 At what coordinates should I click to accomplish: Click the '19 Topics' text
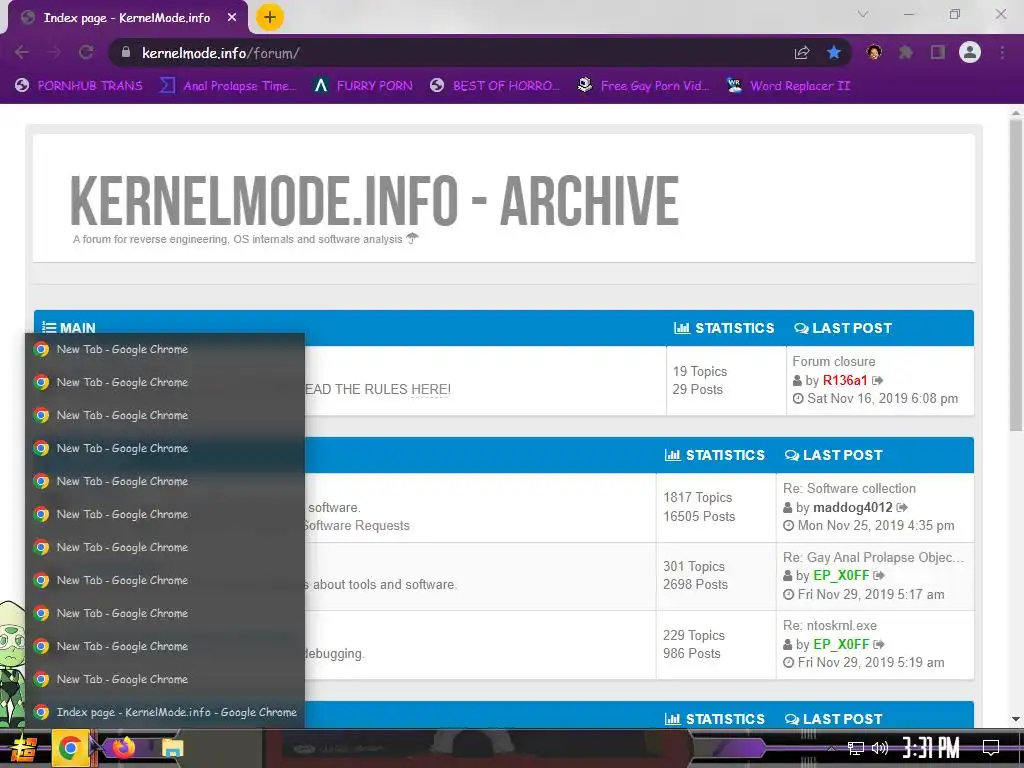click(x=699, y=371)
